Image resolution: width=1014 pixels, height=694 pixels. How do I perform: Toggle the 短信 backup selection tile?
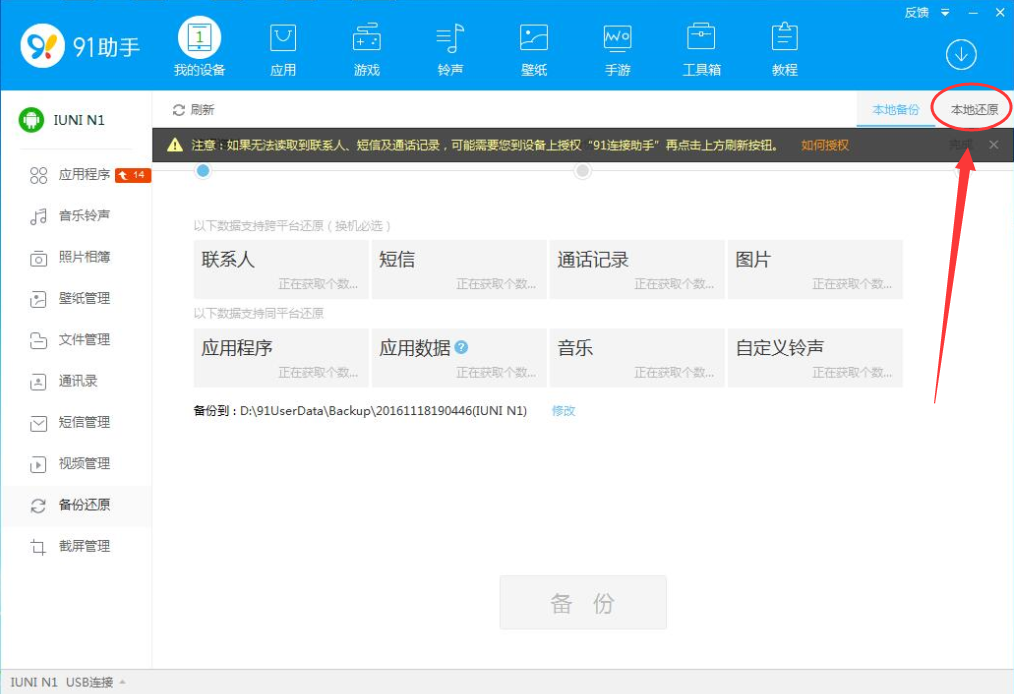[458, 268]
